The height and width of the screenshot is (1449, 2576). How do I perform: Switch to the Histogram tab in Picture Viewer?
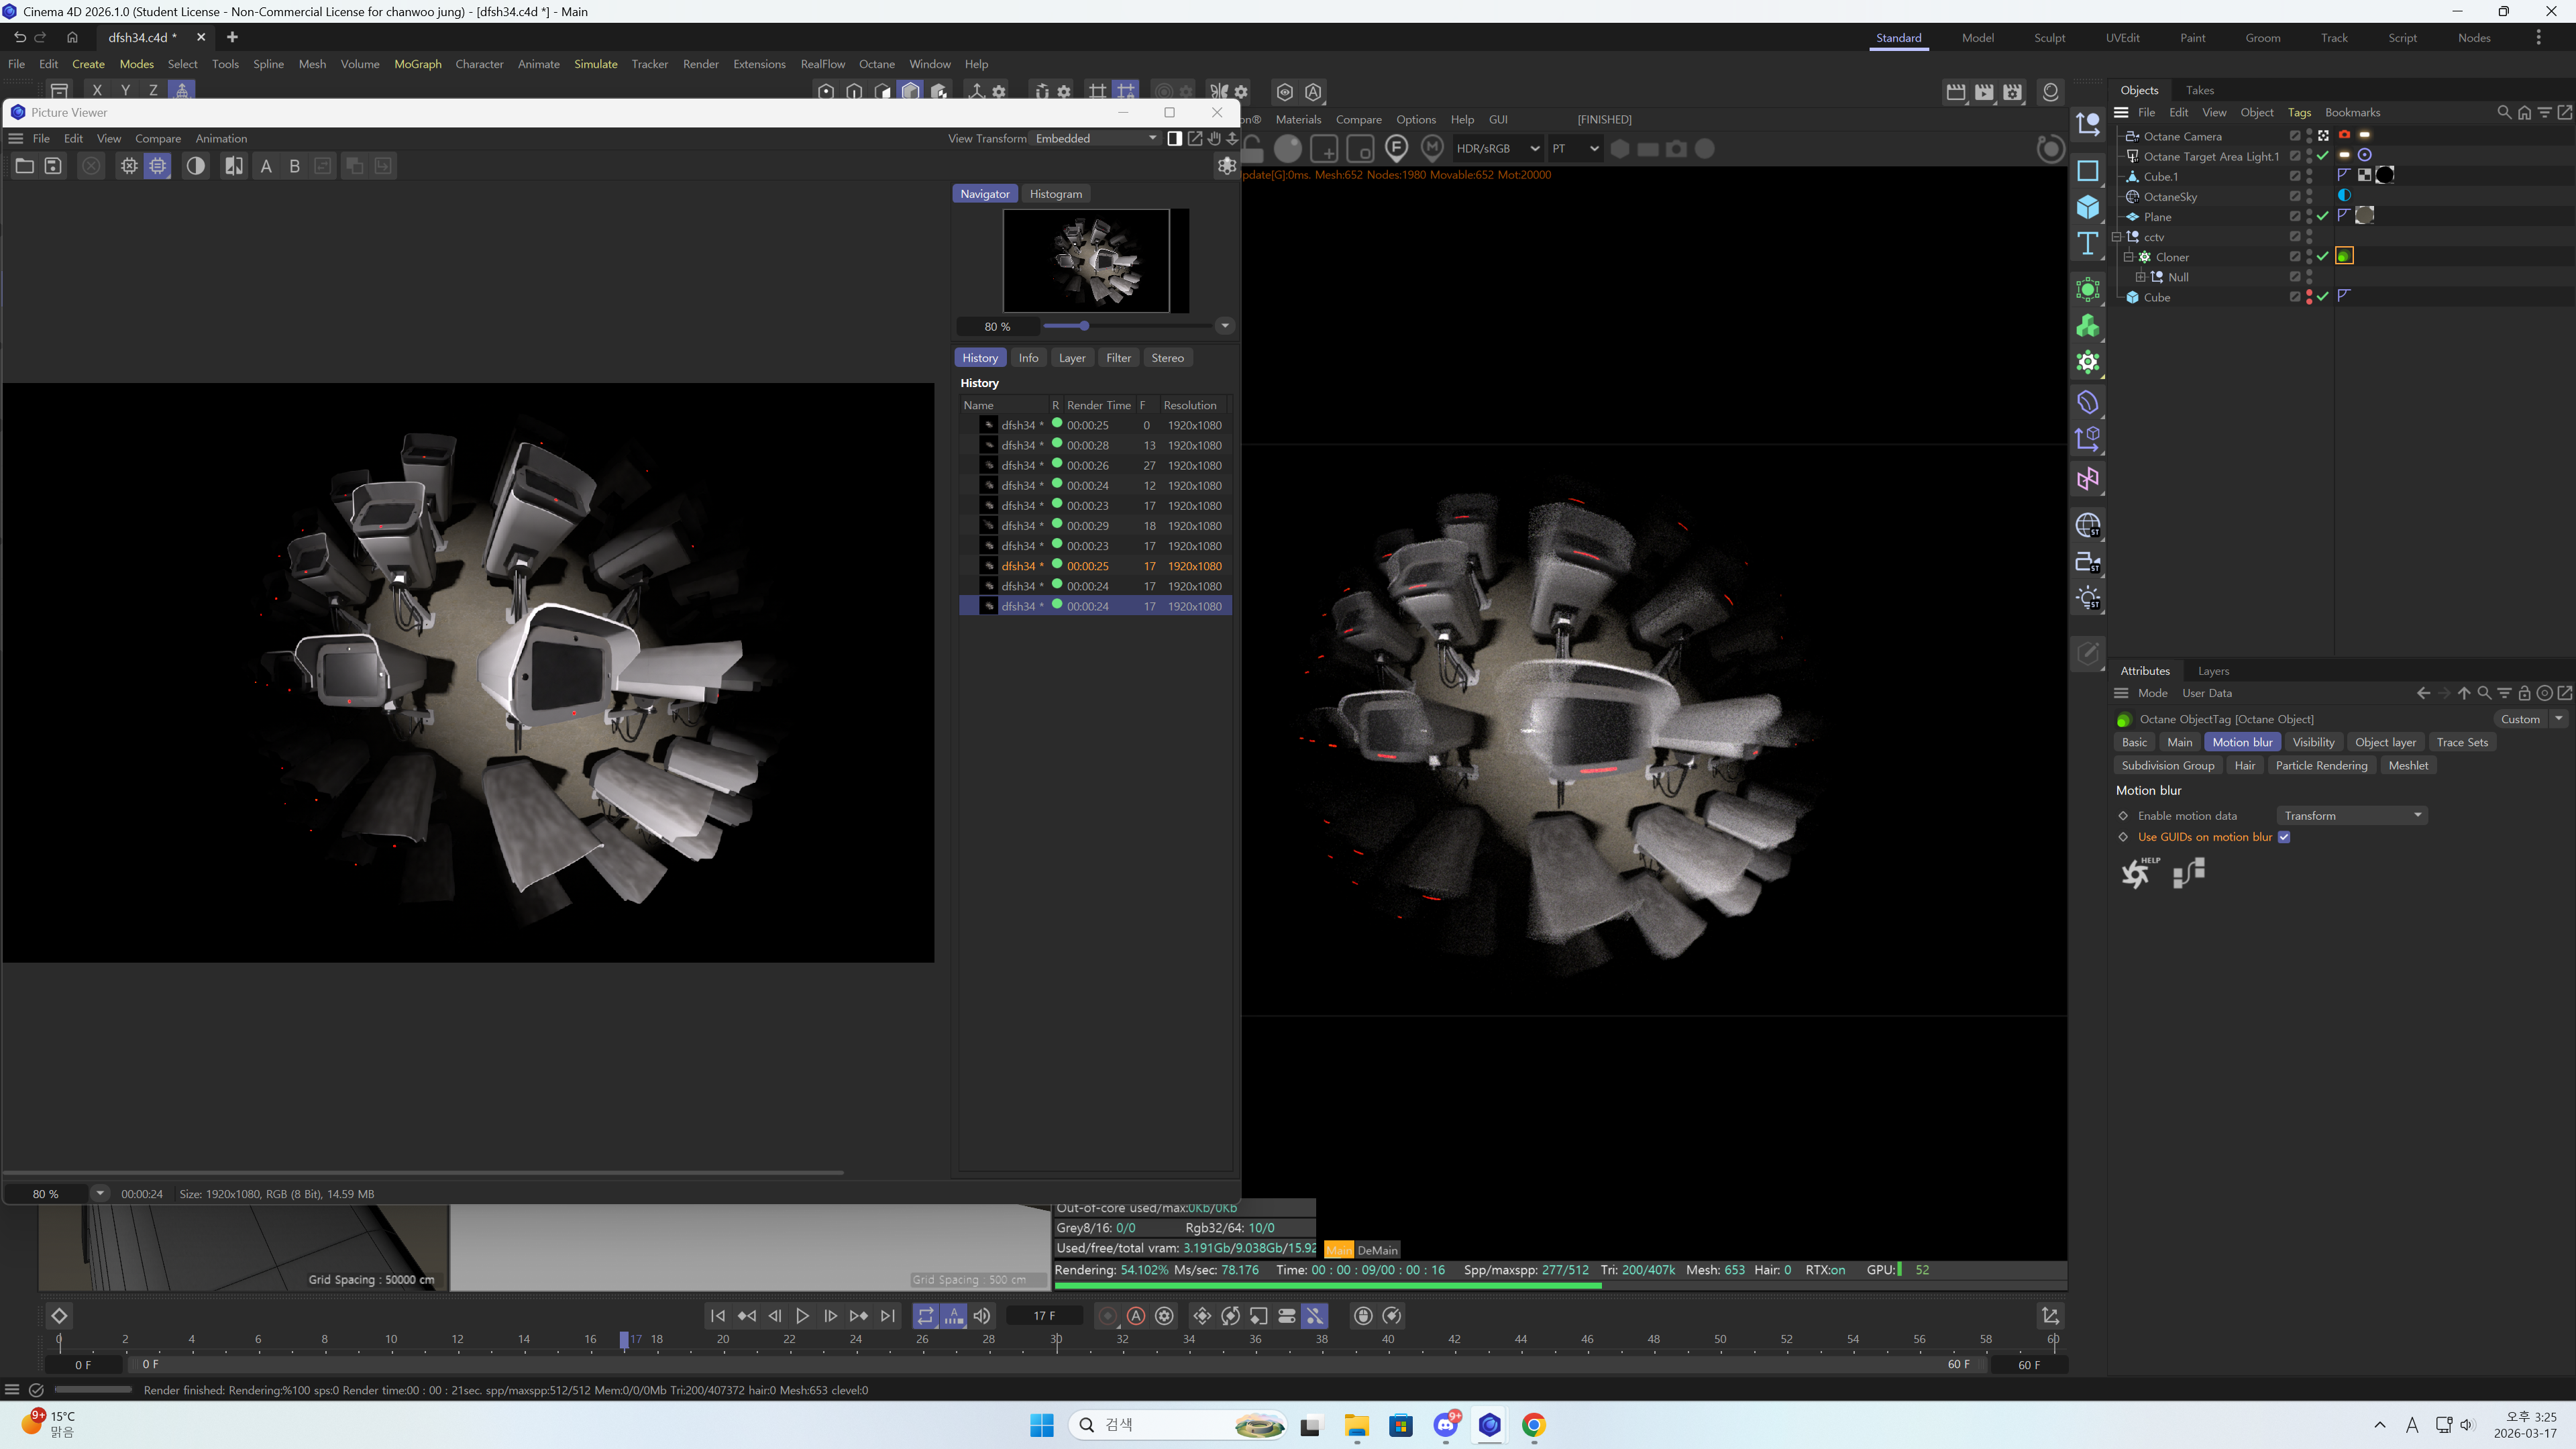1055,194
